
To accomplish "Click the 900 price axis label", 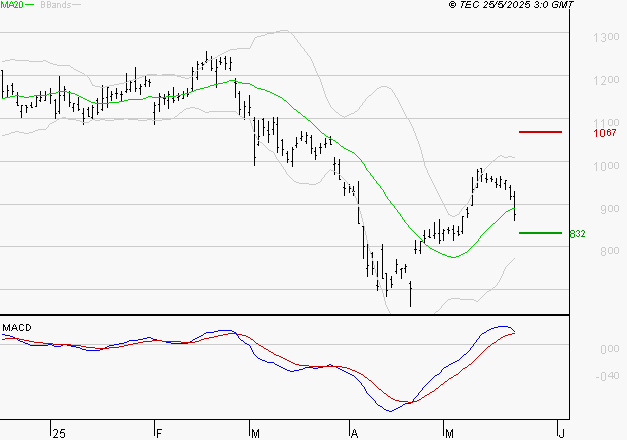I will coord(609,209).
